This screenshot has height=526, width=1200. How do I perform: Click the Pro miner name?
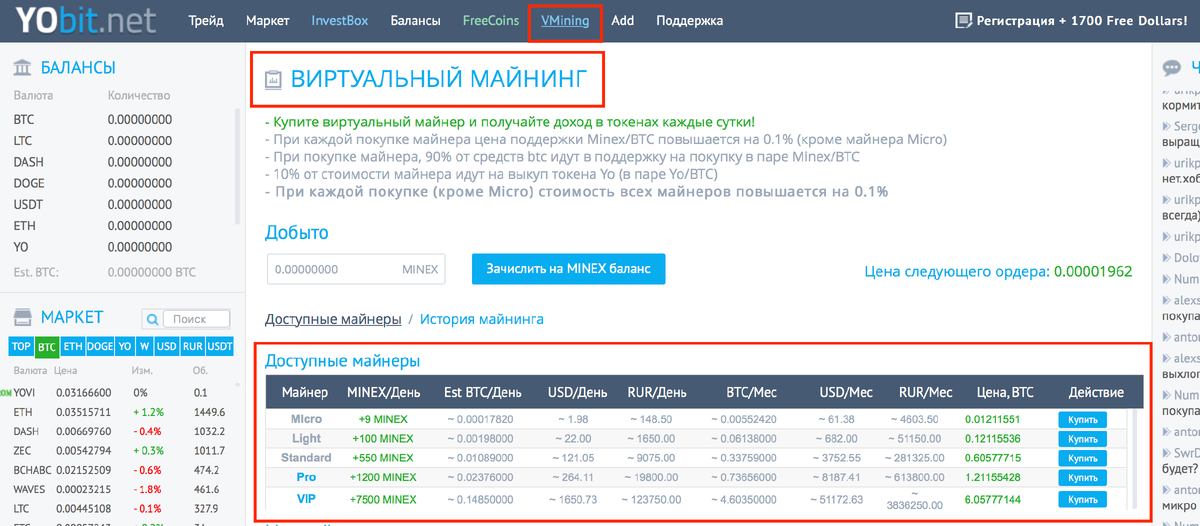point(306,477)
